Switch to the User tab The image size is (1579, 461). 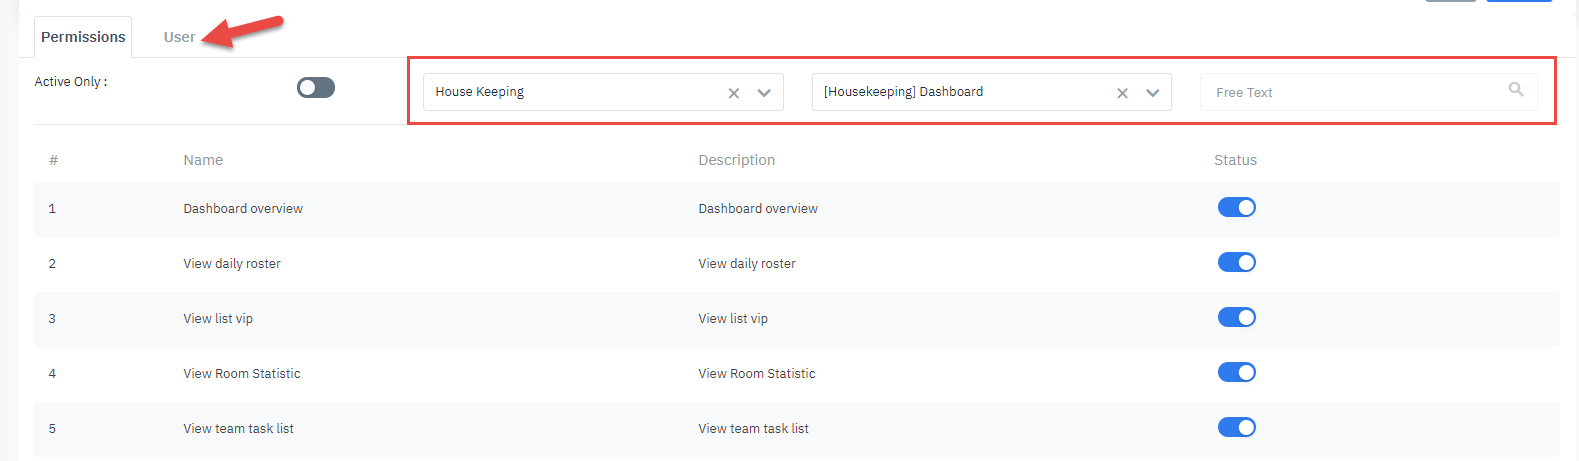(179, 37)
